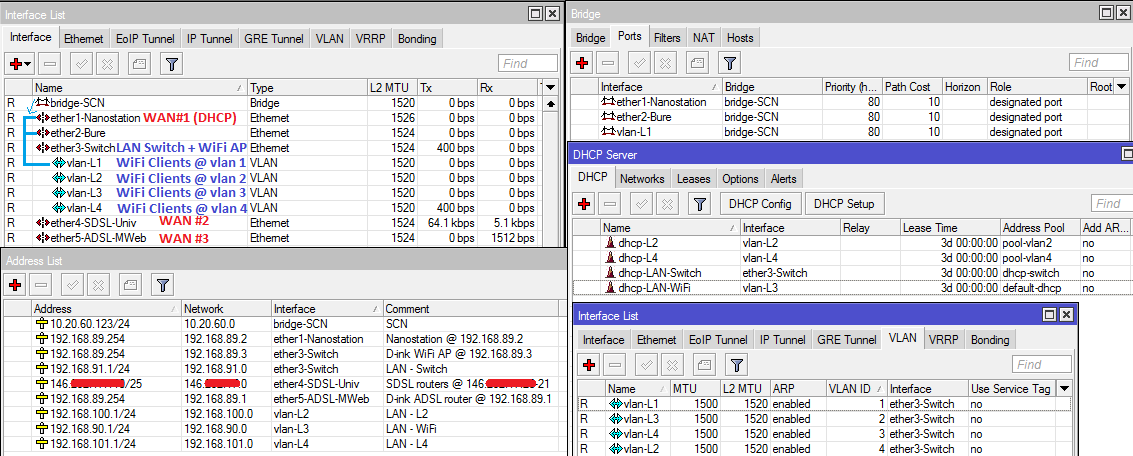Click the filter funnel in Address List

tap(163, 283)
